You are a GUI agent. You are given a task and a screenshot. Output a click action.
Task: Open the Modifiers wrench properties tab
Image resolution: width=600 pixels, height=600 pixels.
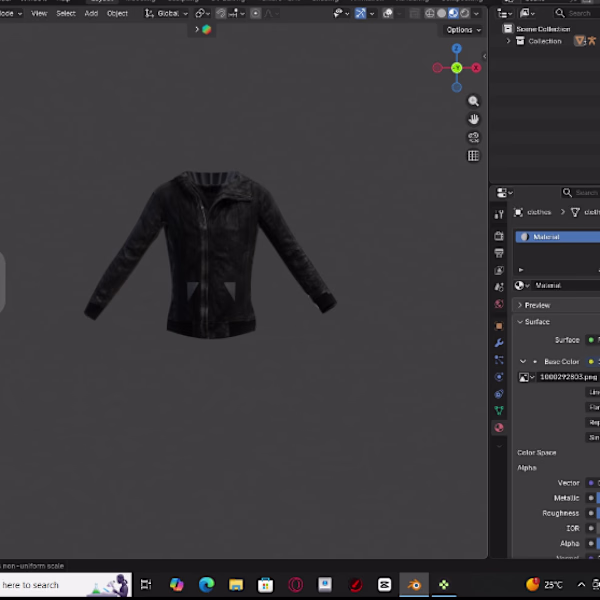tap(499, 343)
